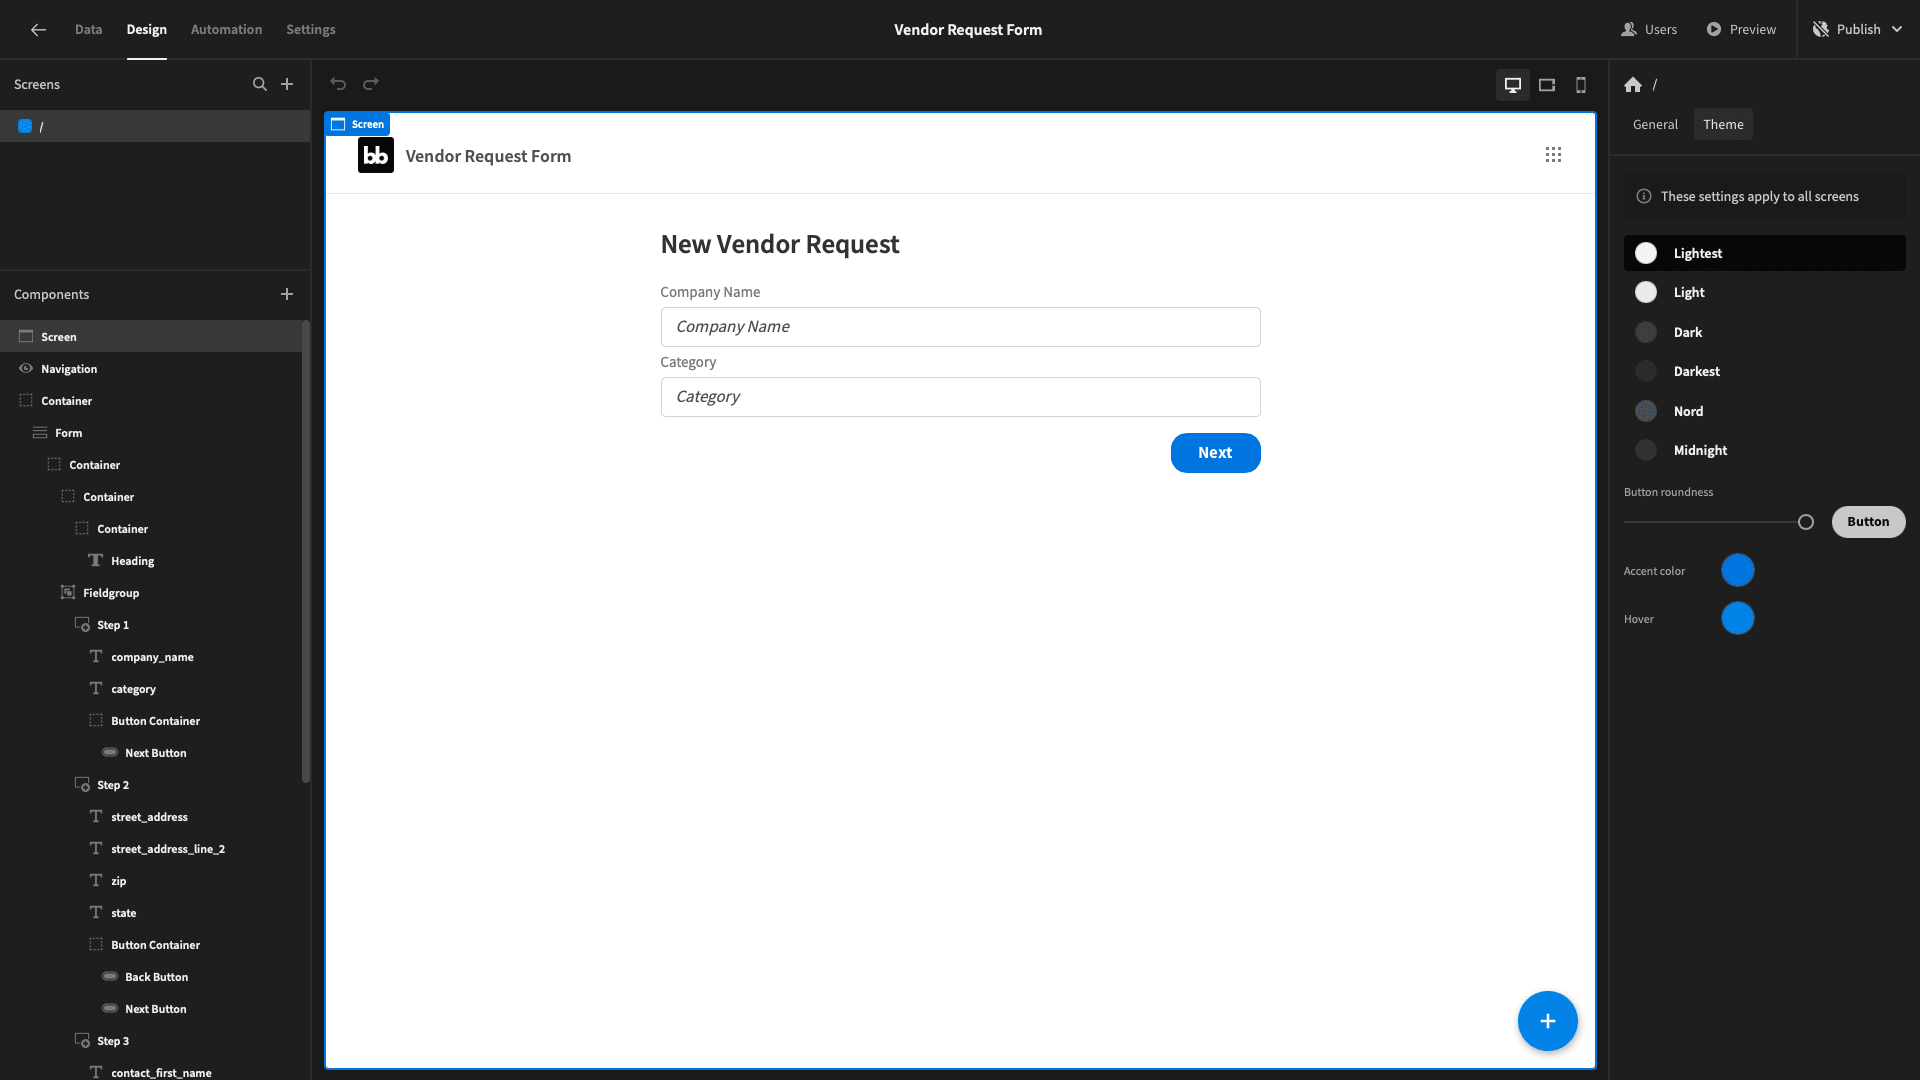Open the Accent color swatch
This screenshot has height=1080, width=1920.
click(x=1737, y=571)
